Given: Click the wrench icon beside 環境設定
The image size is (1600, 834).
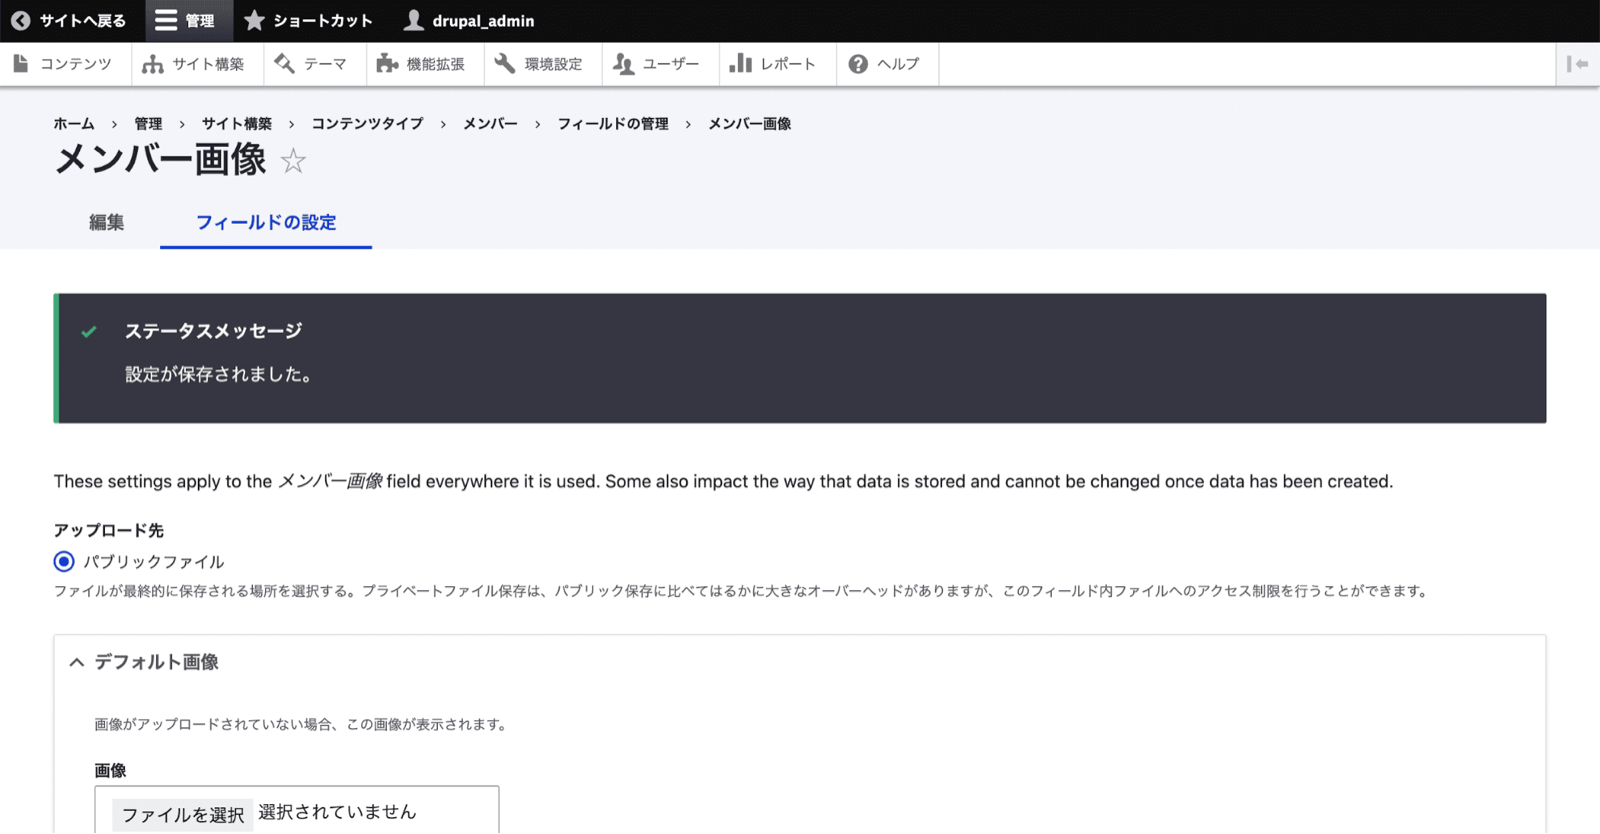Looking at the screenshot, I should [x=505, y=64].
